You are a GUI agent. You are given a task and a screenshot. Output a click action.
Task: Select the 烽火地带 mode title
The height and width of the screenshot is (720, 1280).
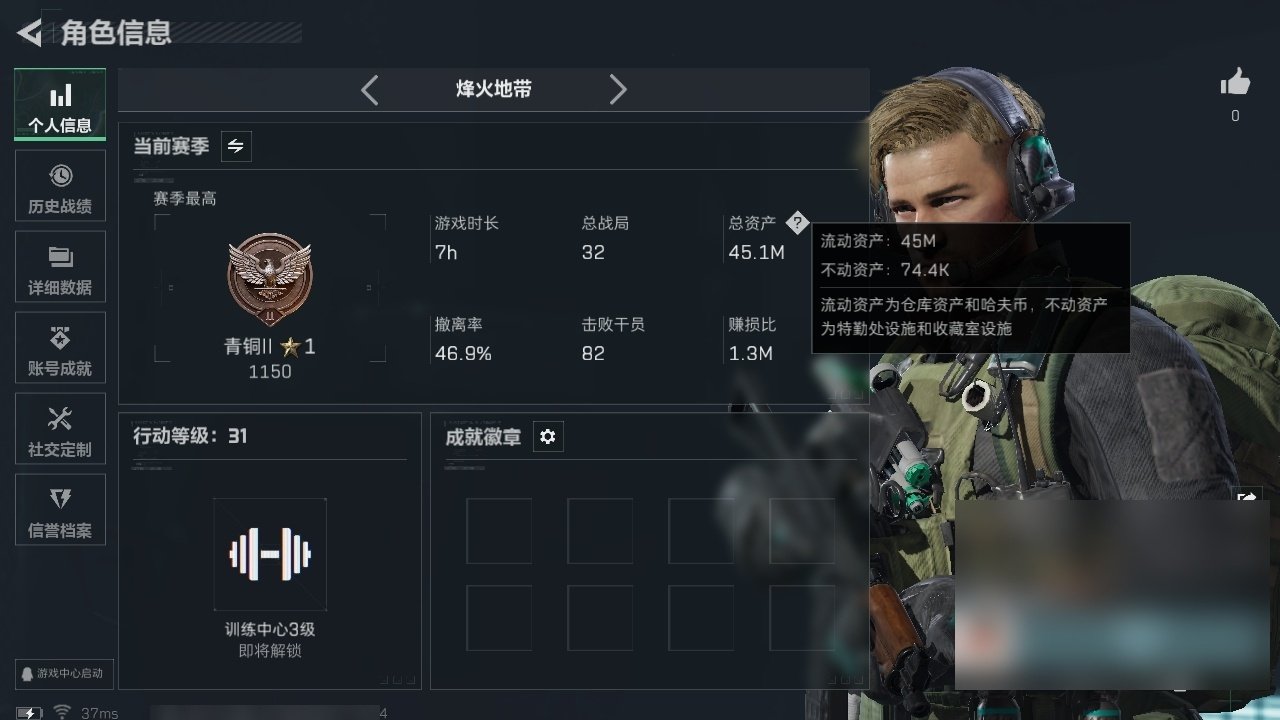tap(494, 89)
